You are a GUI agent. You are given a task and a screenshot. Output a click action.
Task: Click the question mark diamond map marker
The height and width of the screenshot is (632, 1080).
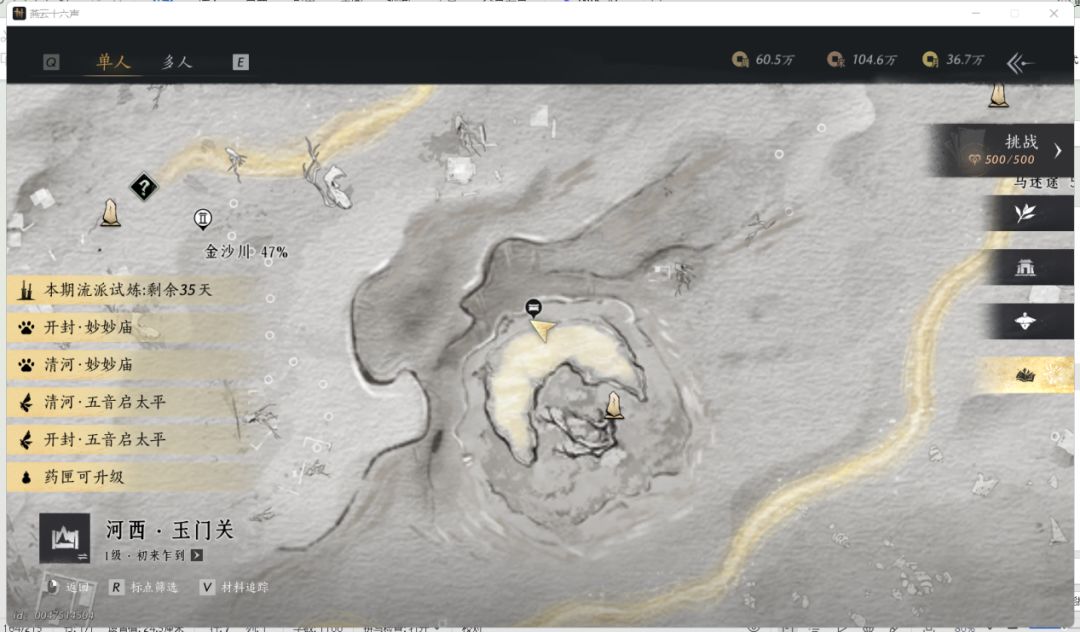coord(144,187)
